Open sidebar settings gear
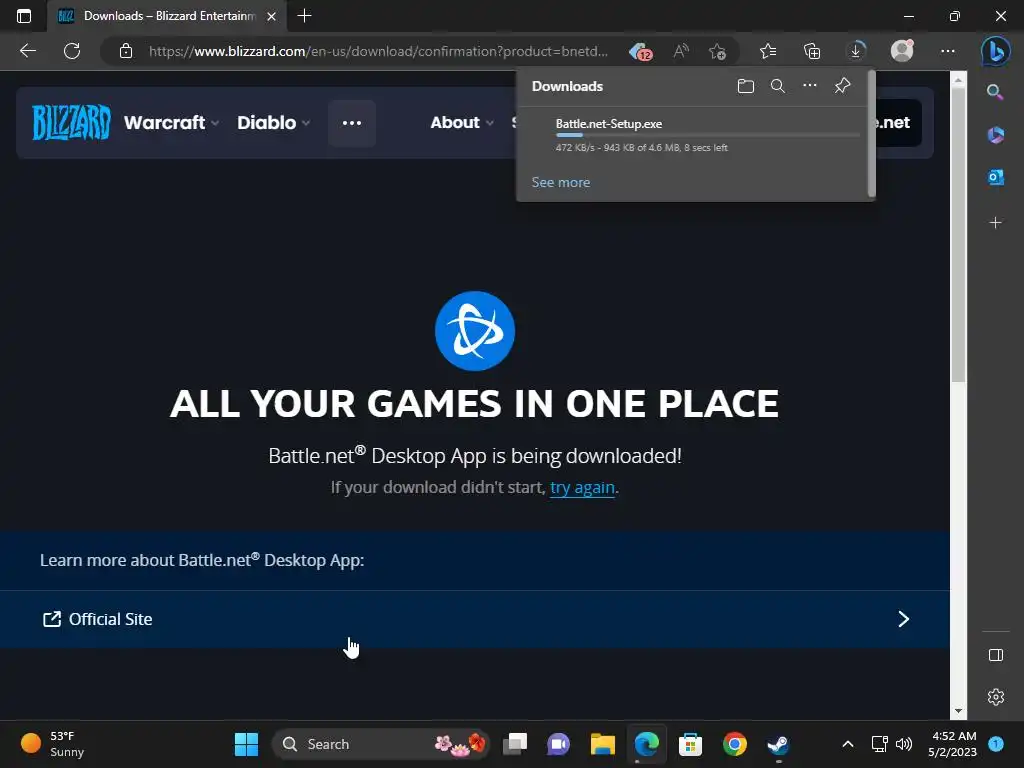Screen dimensions: 1024x768 click(x=996, y=697)
